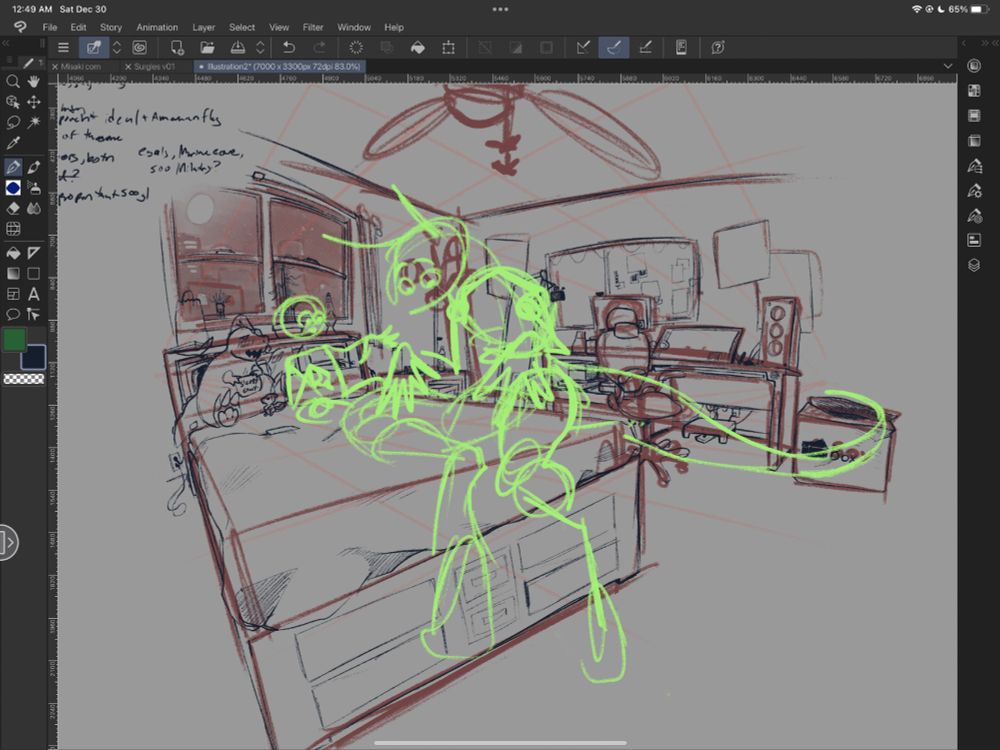Select the blue circle brush tool
The width and height of the screenshot is (1000, 750).
point(13,188)
